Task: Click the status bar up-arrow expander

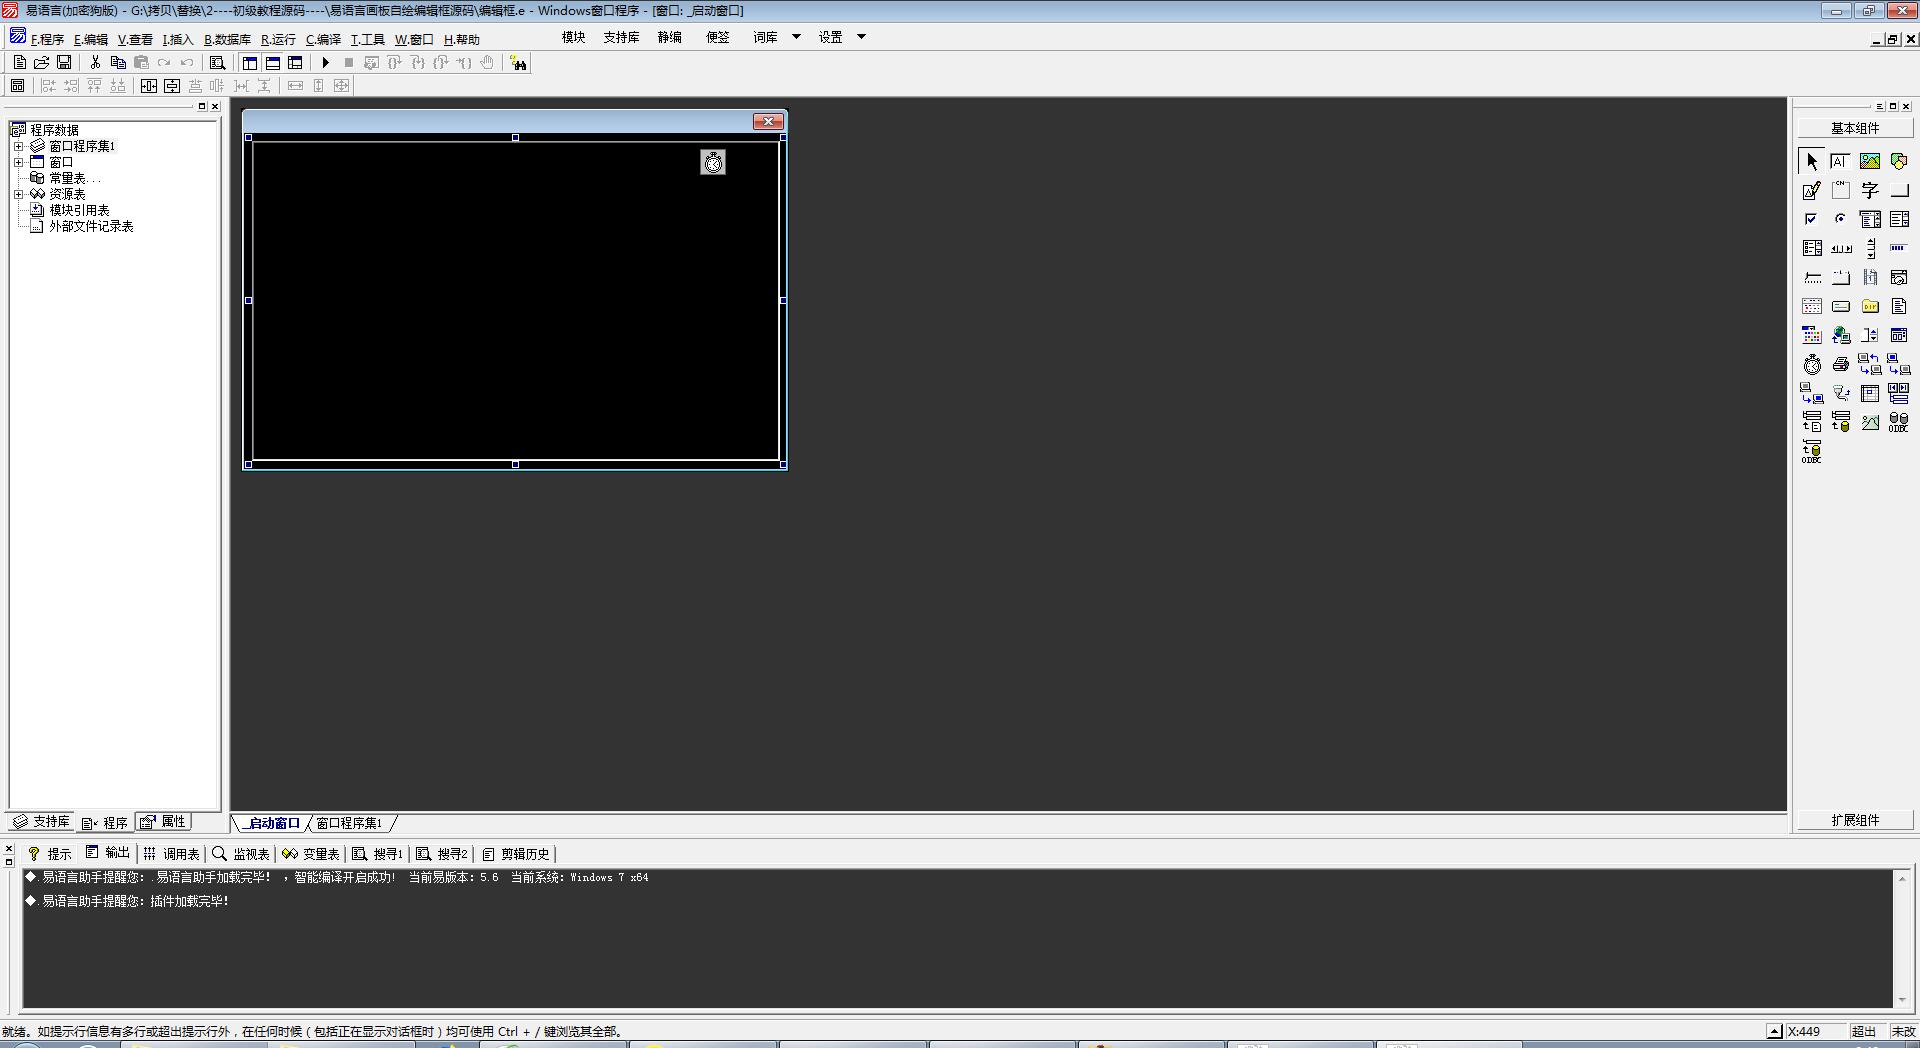Action: coord(1774,1031)
